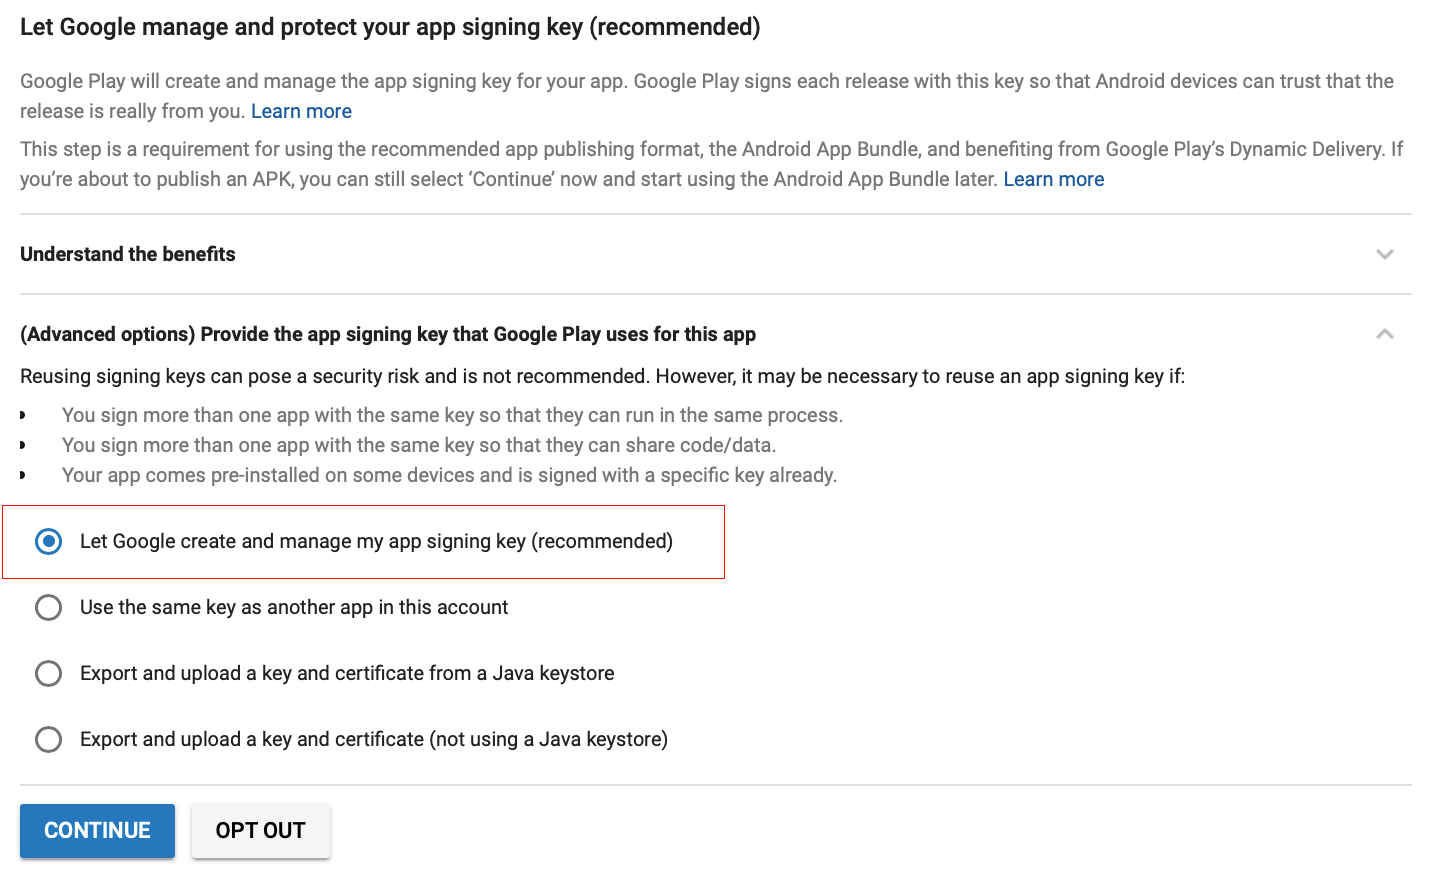Viewport: 1430px width, 872px height.
Task: Select the Let Google create and manage radio button
Action: pos(48,541)
